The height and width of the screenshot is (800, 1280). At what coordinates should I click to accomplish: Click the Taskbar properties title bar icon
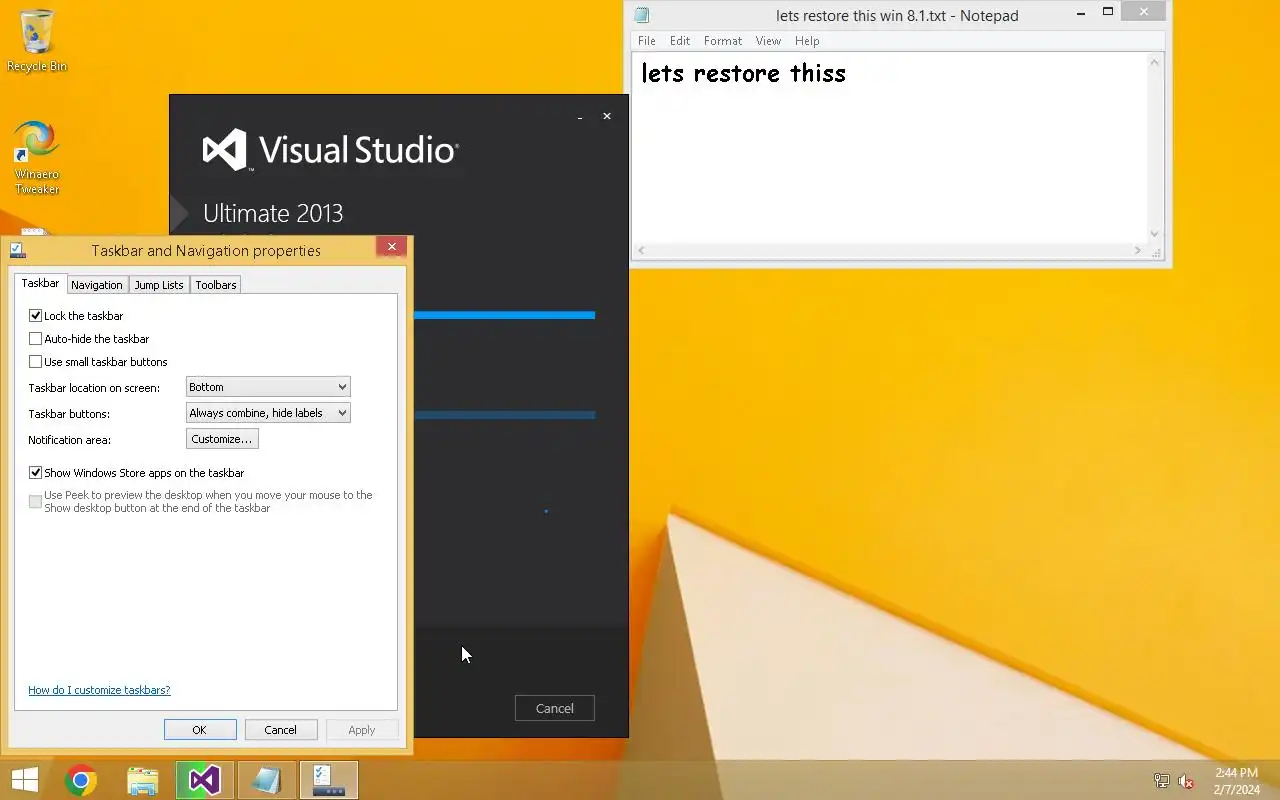point(17,250)
